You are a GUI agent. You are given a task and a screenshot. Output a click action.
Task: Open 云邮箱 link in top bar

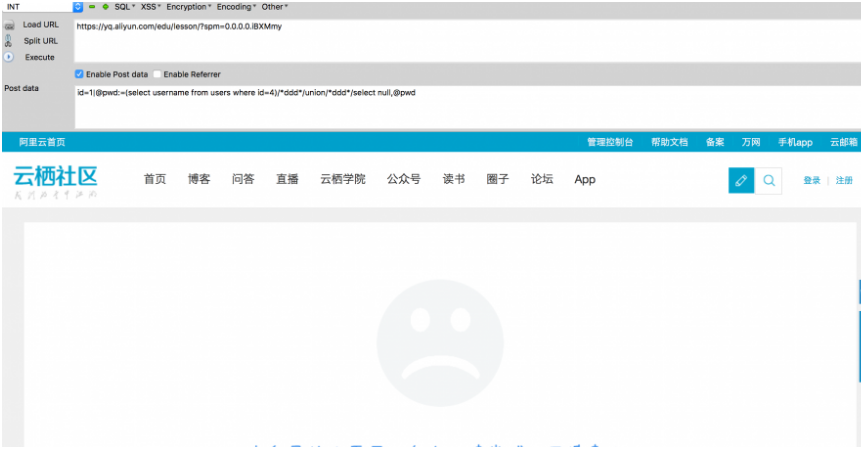[x=843, y=142]
